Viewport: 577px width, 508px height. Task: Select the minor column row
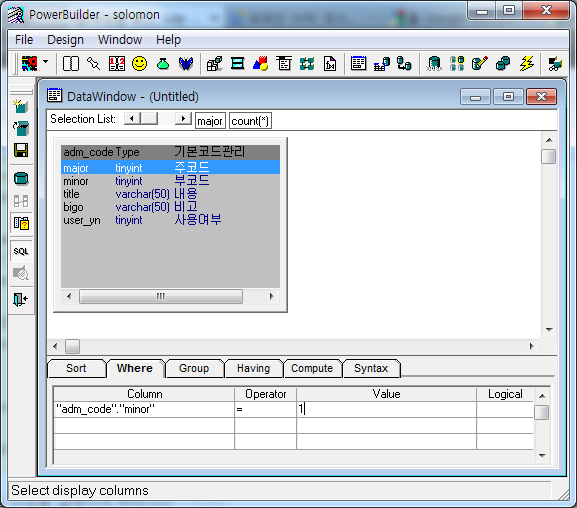click(170, 181)
